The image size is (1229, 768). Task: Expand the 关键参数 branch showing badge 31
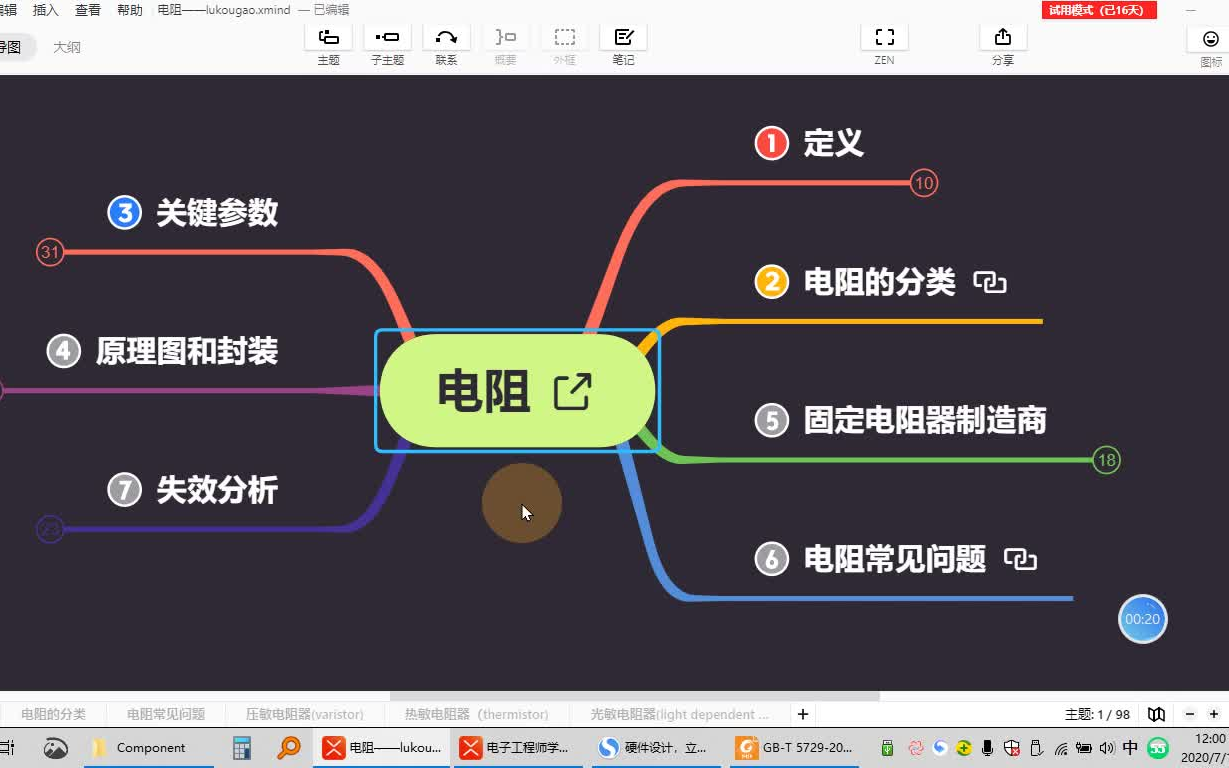(x=50, y=252)
